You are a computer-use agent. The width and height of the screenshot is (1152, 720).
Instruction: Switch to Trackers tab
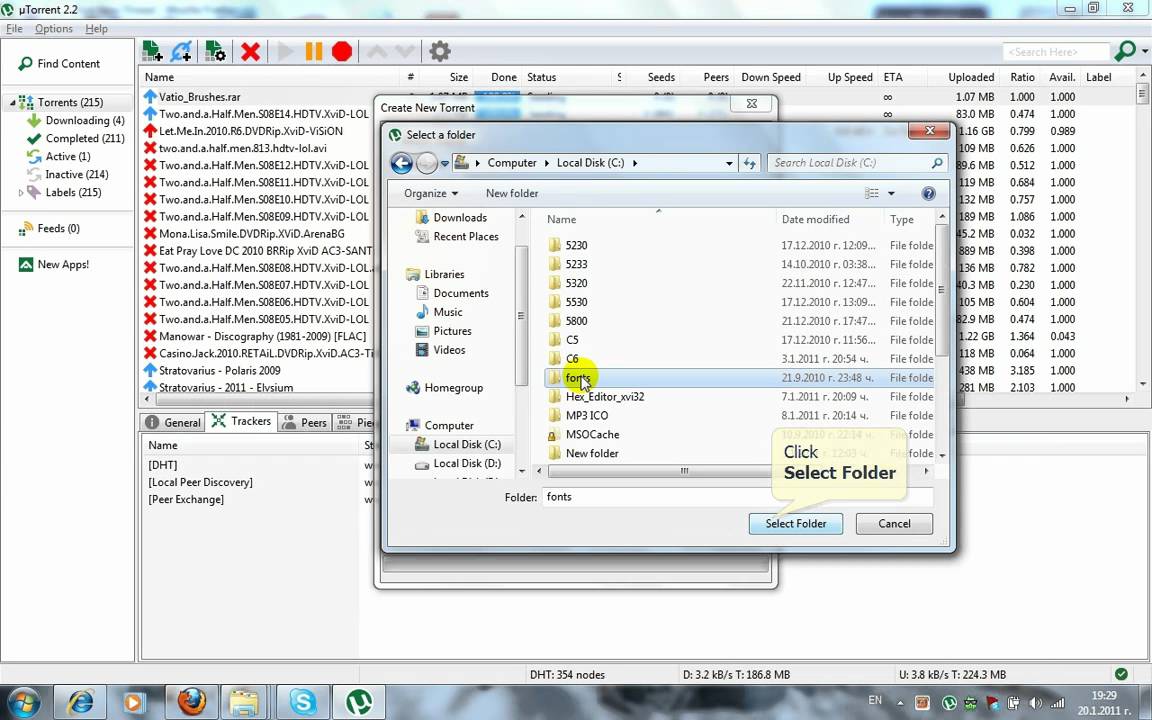[241, 422]
